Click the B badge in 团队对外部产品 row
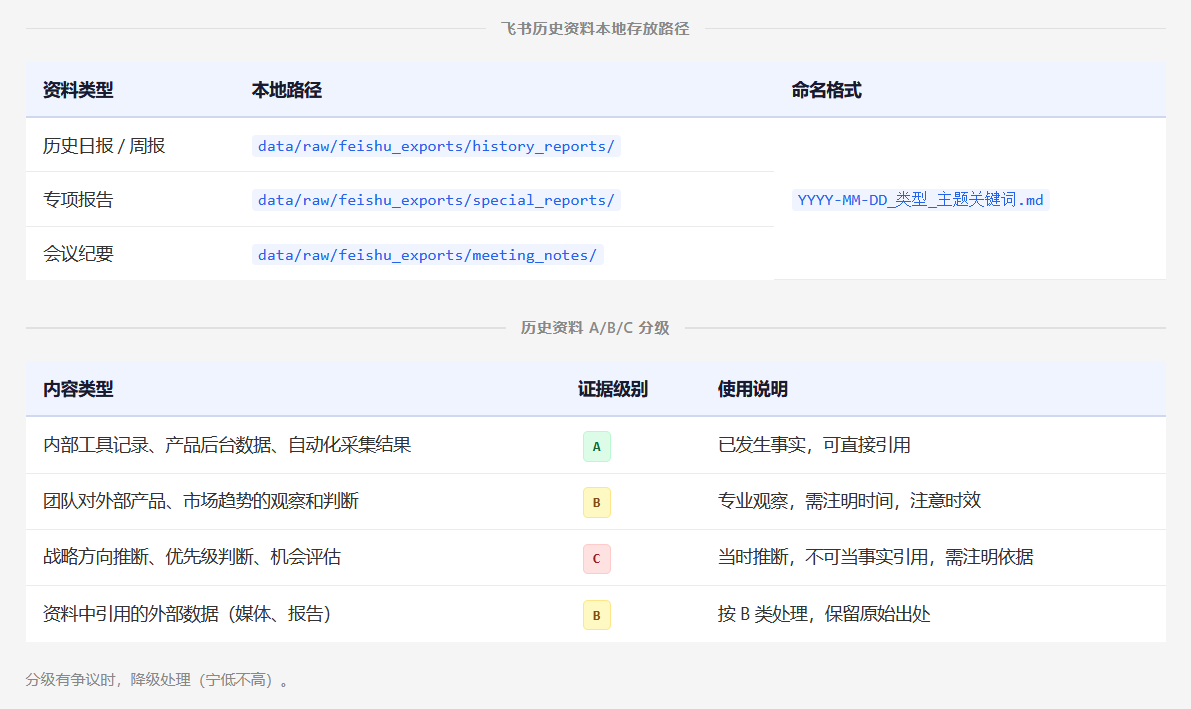This screenshot has height=709, width=1191. pyautogui.click(x=597, y=502)
